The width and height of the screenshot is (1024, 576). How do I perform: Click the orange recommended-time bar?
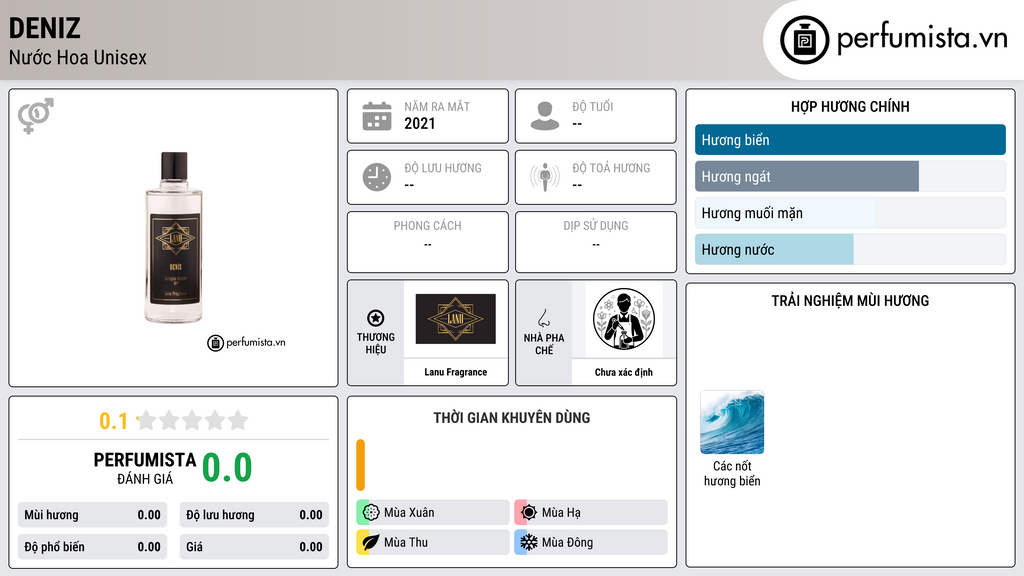pos(360,465)
